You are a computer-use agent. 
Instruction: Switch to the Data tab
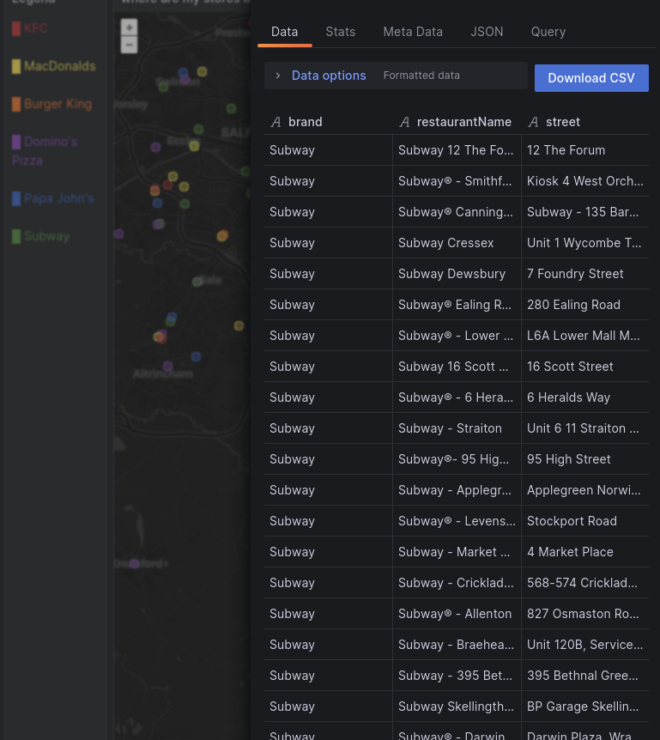click(285, 32)
